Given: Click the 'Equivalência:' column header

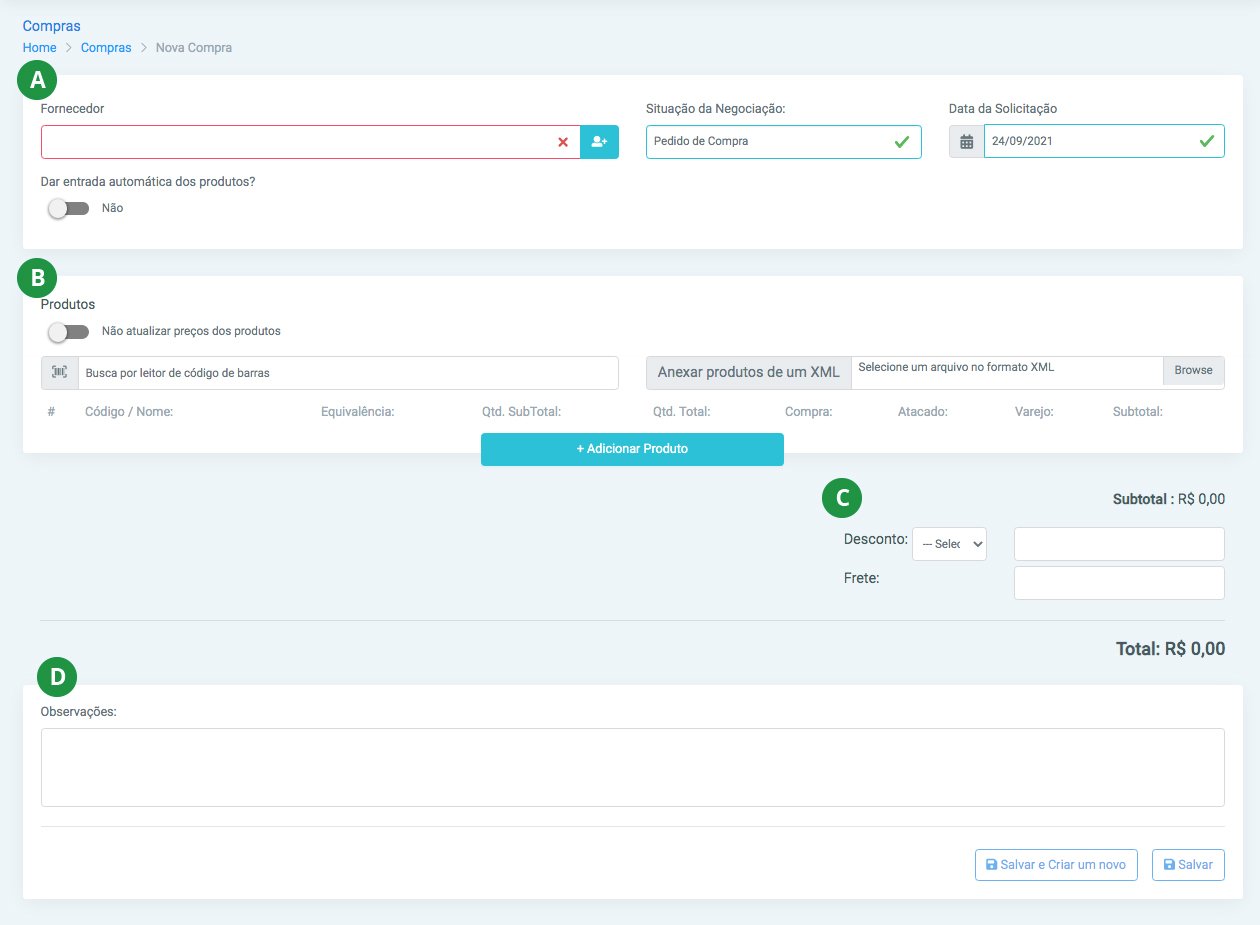Looking at the screenshot, I should (358, 411).
